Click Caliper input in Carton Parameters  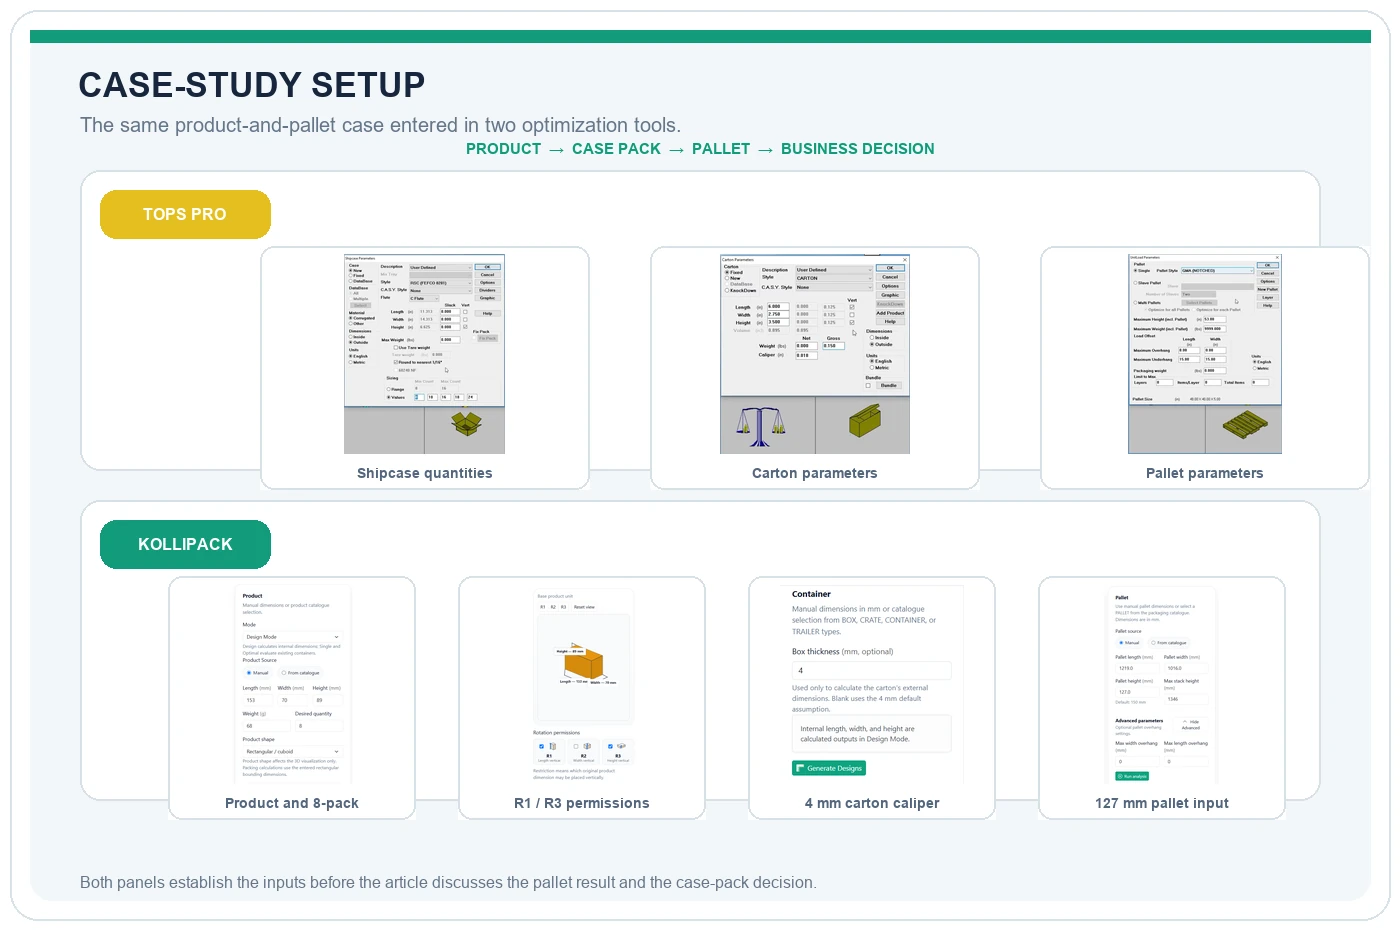(x=807, y=355)
